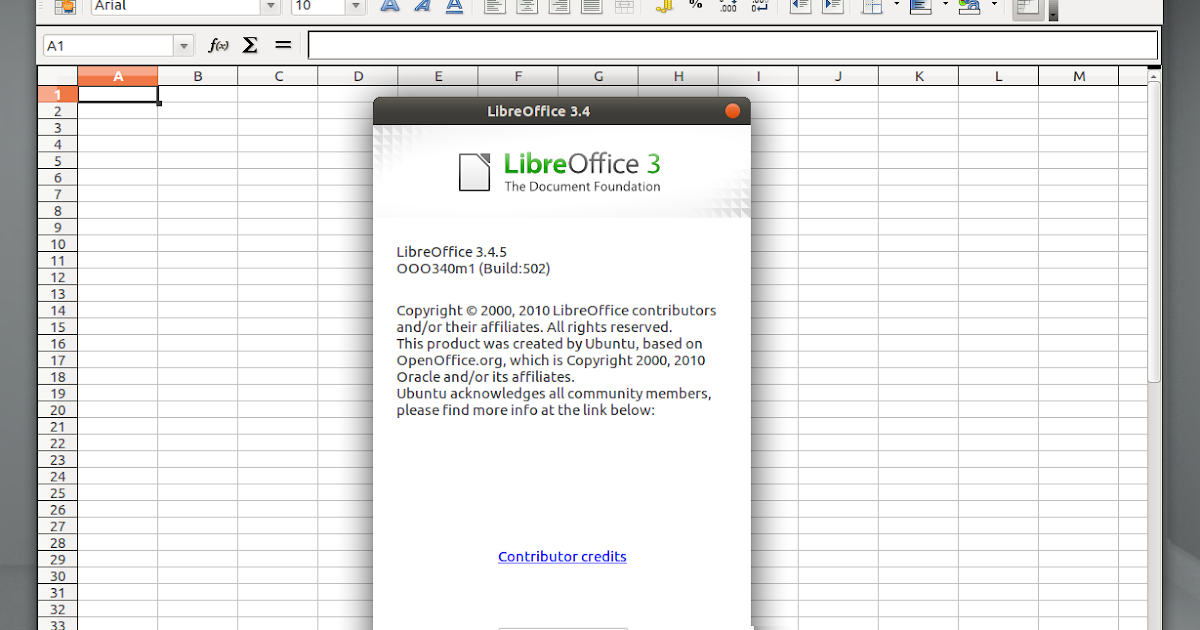Image resolution: width=1200 pixels, height=630 pixels.
Task: Apply the currency number format
Action: (x=665, y=8)
